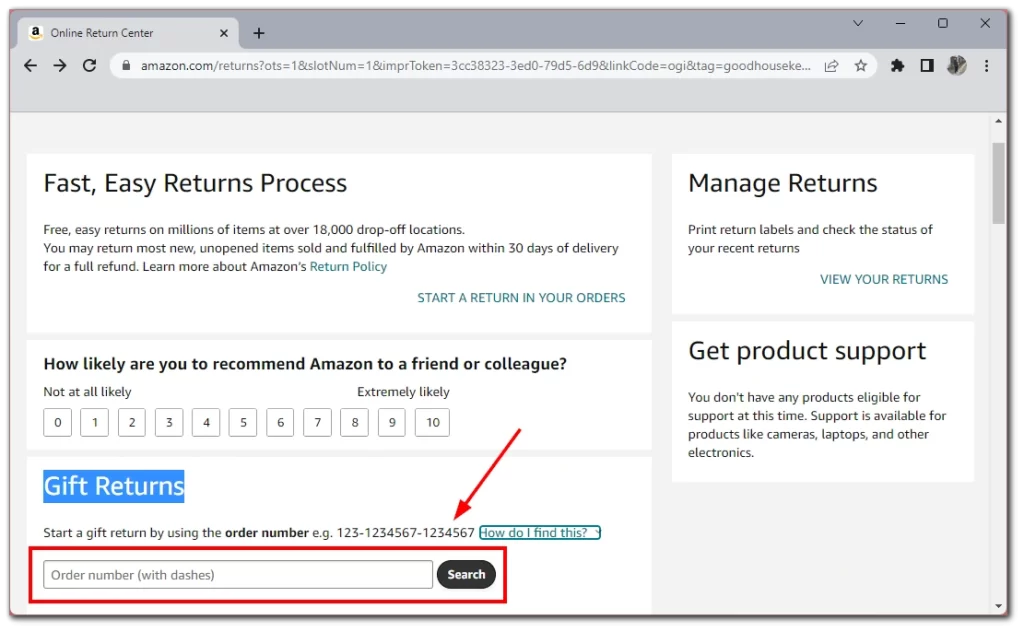Bookmark this page with star icon
This screenshot has width=1024, height=632.
(x=860, y=66)
